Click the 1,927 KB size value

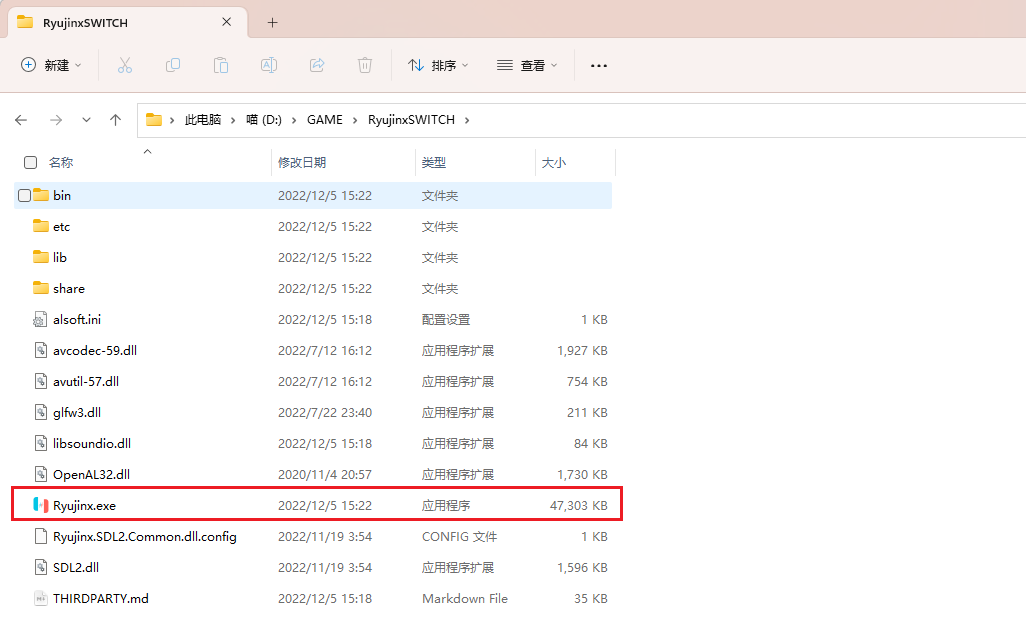582,351
